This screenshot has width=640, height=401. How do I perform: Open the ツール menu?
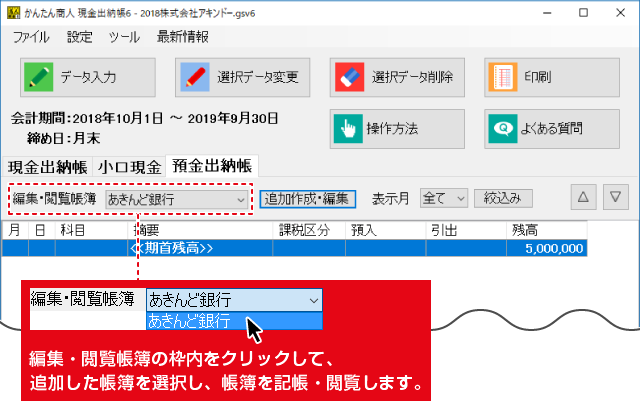tap(124, 37)
